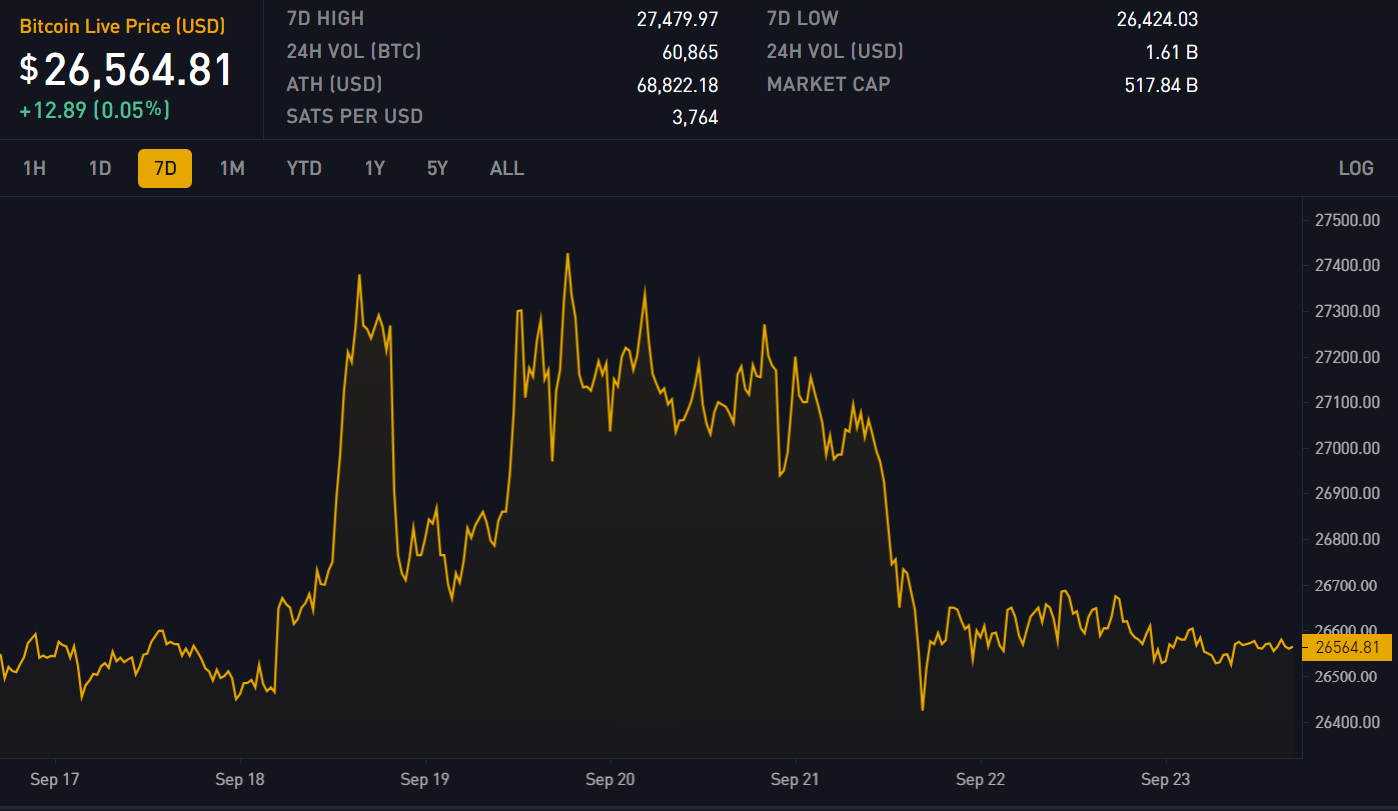Click the yellow current price tag on axis
The image size is (1398, 811).
click(x=1347, y=647)
